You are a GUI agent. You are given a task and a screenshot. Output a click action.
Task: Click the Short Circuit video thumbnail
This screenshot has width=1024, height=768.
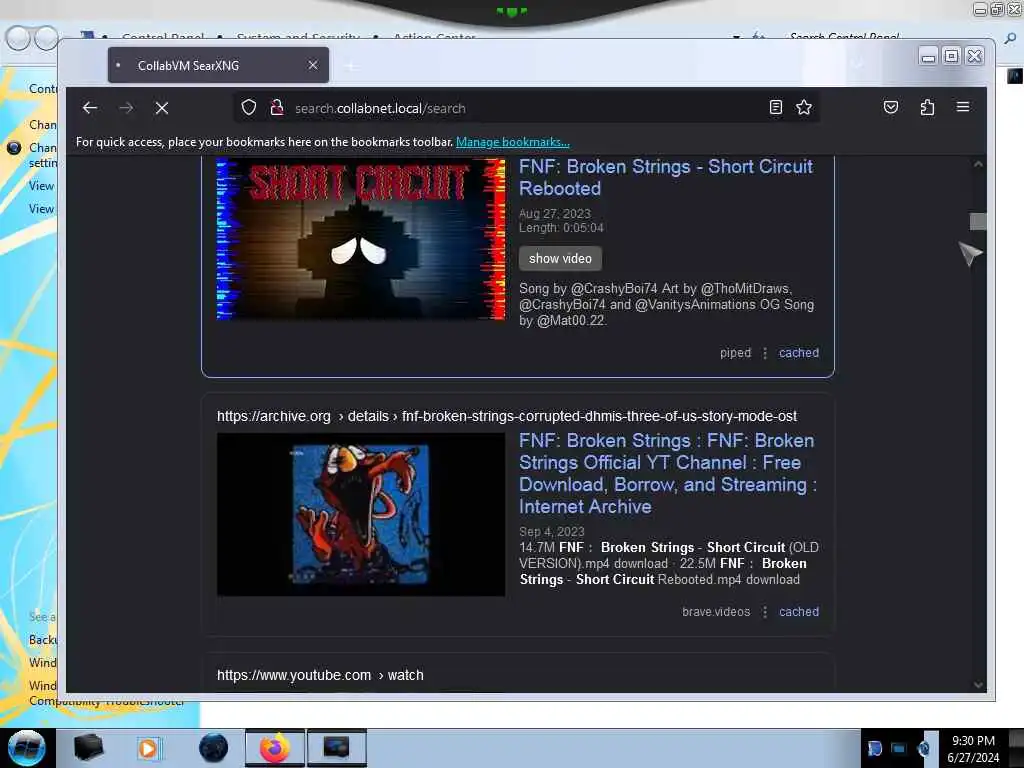tap(360, 239)
